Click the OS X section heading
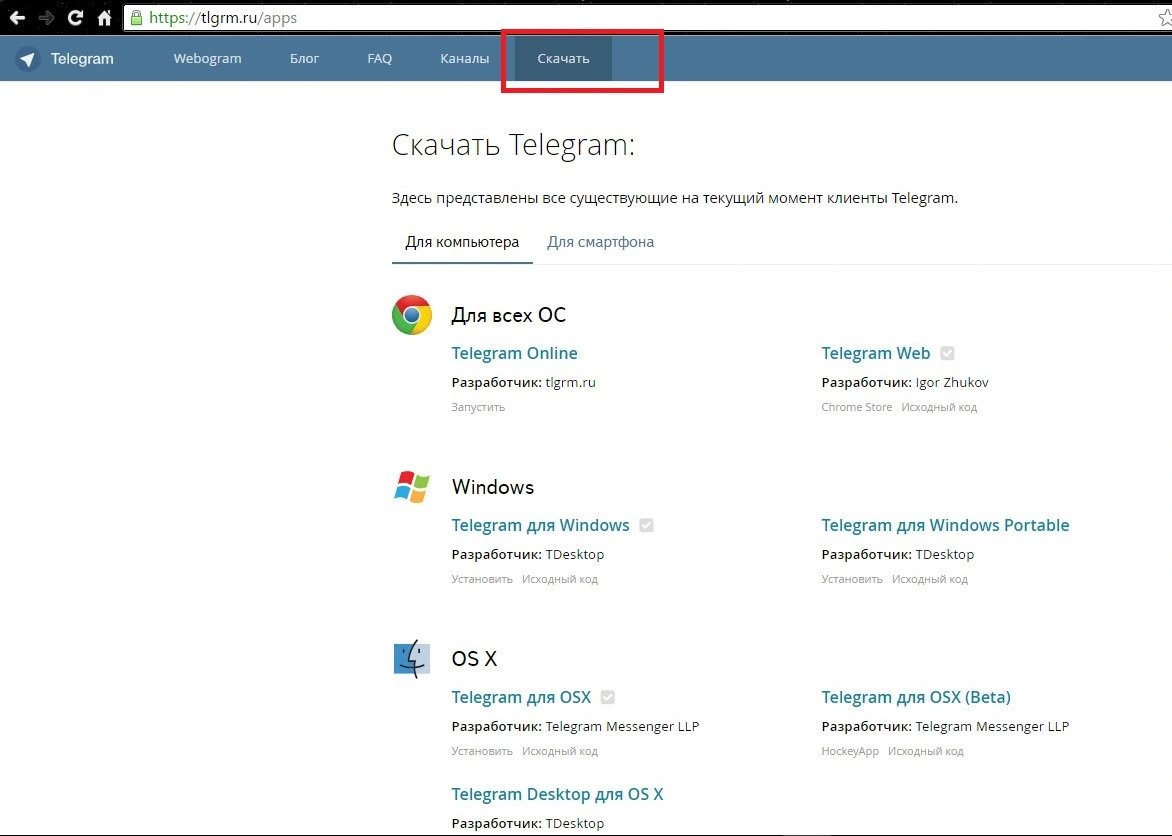The height and width of the screenshot is (836, 1172). 474,659
